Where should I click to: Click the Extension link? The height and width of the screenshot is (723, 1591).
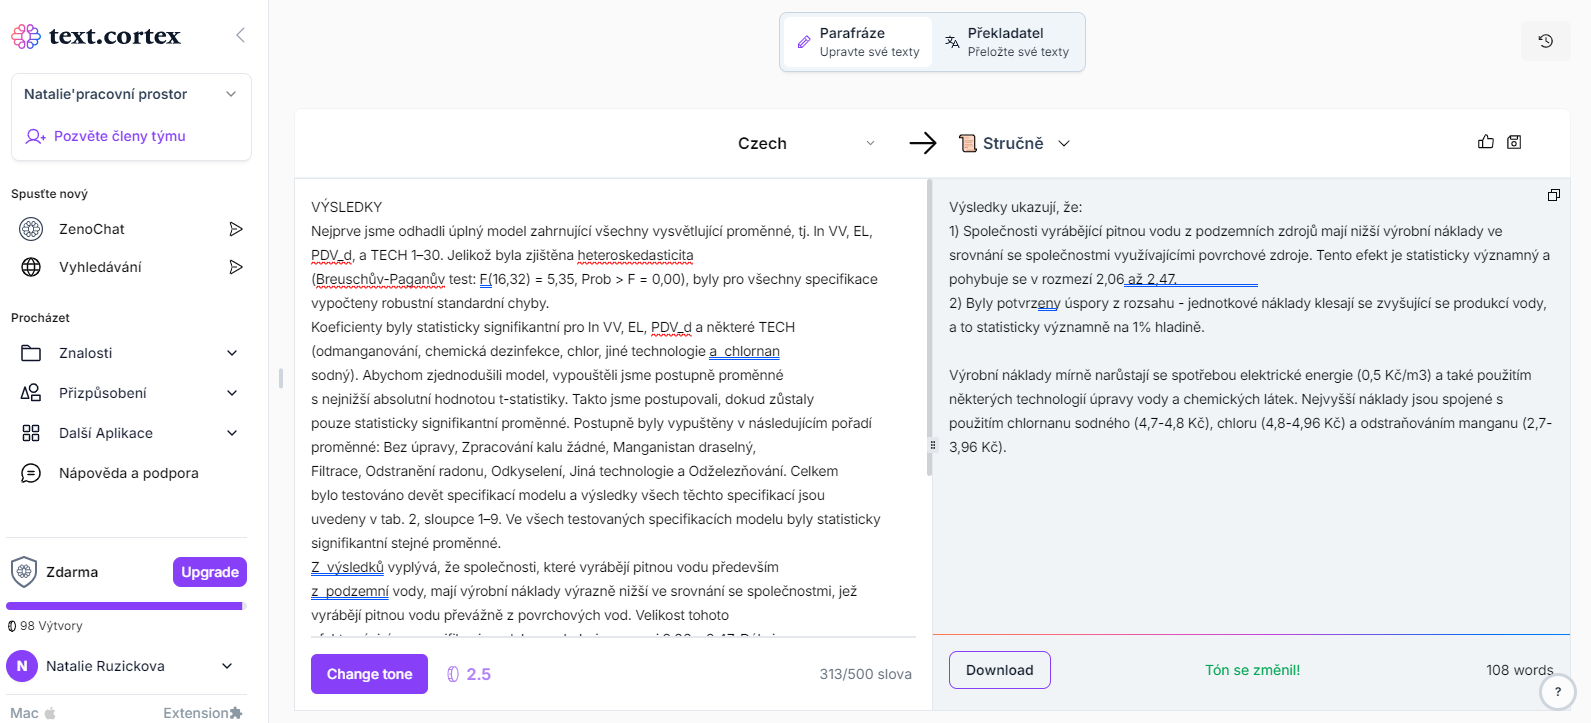tap(203, 713)
